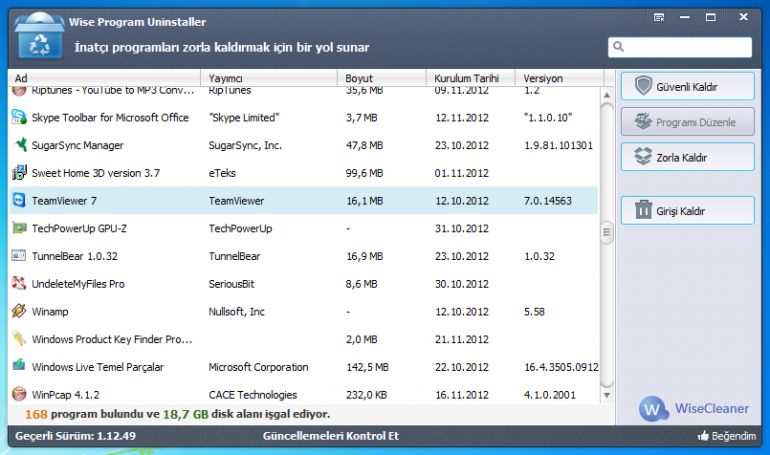Click the Windows Live Temel Parçalar icon
This screenshot has height=455, width=770.
(19, 366)
